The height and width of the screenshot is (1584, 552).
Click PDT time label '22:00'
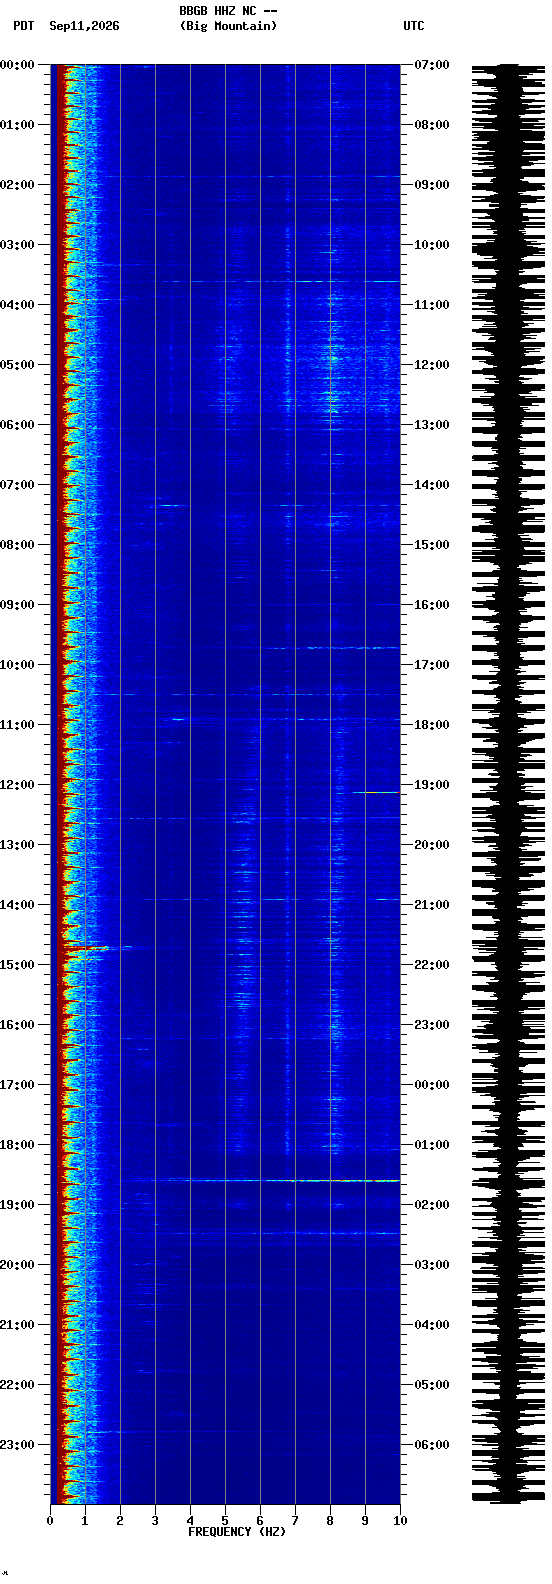(17, 1385)
